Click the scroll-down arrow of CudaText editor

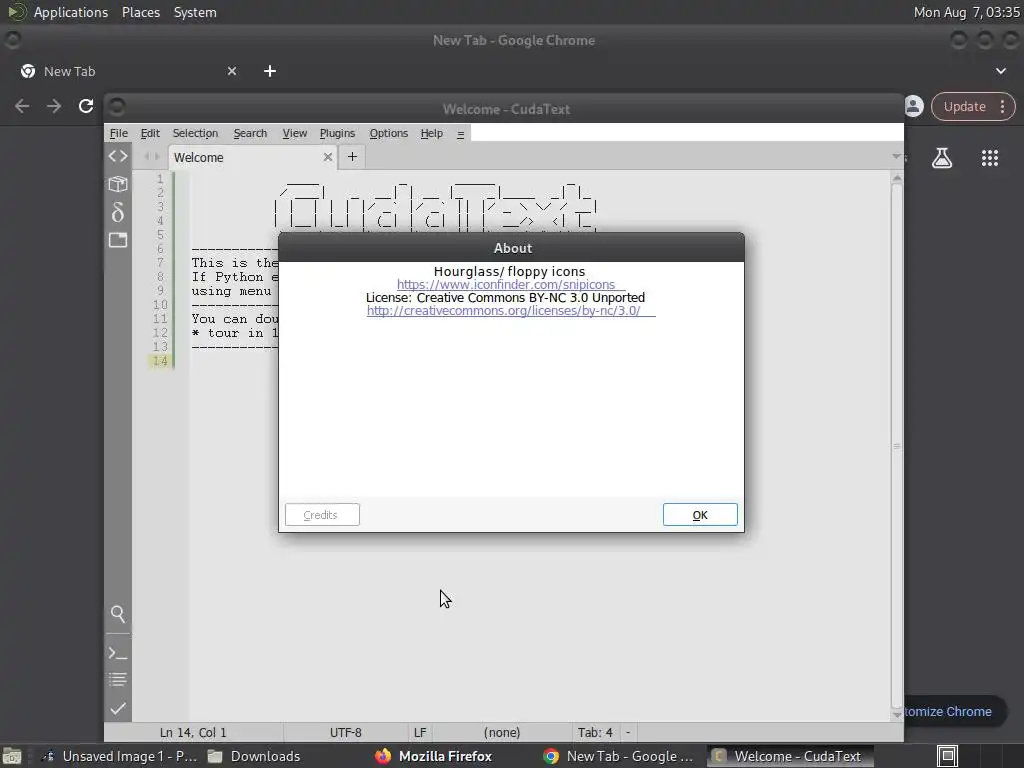(x=897, y=714)
